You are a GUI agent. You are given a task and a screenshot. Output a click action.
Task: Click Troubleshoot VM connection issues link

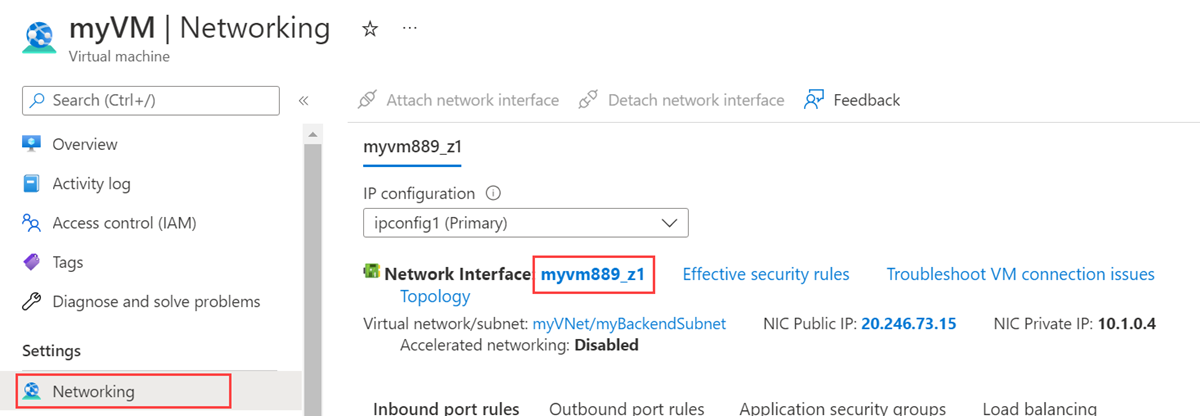pyautogui.click(x=1020, y=274)
